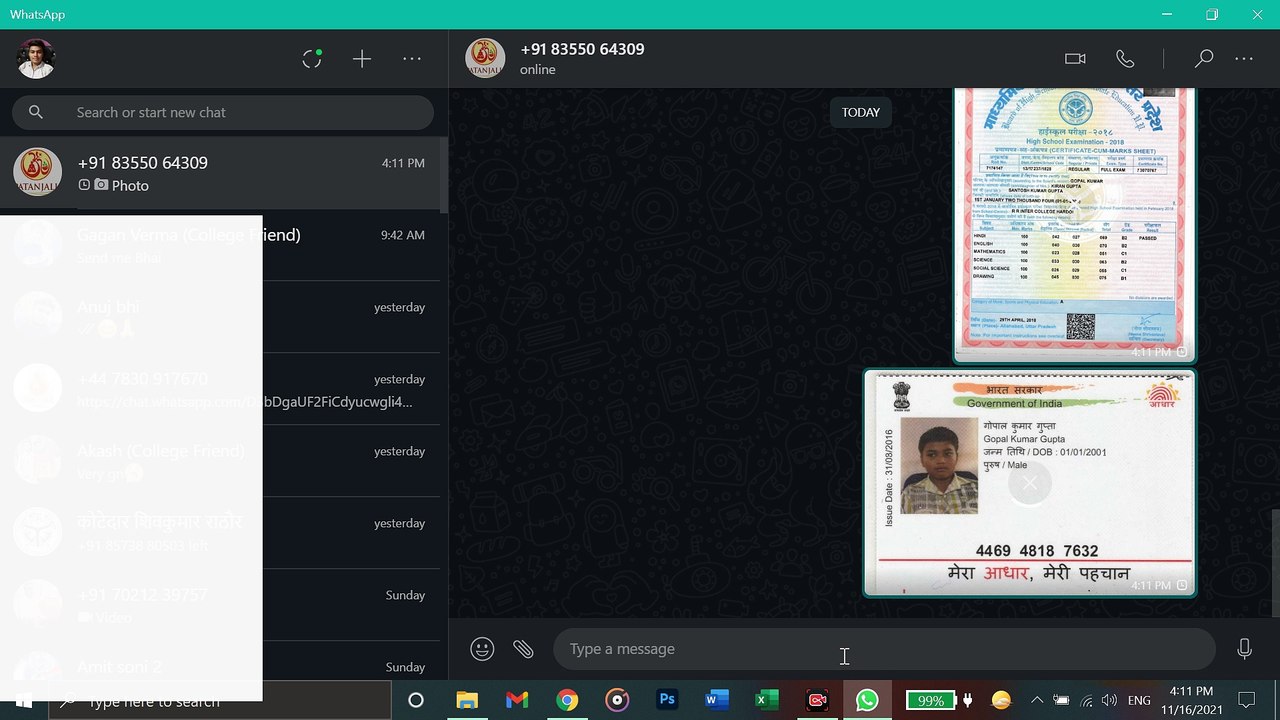Open the Akash (College Friend) chat

pyautogui.click(x=220, y=461)
